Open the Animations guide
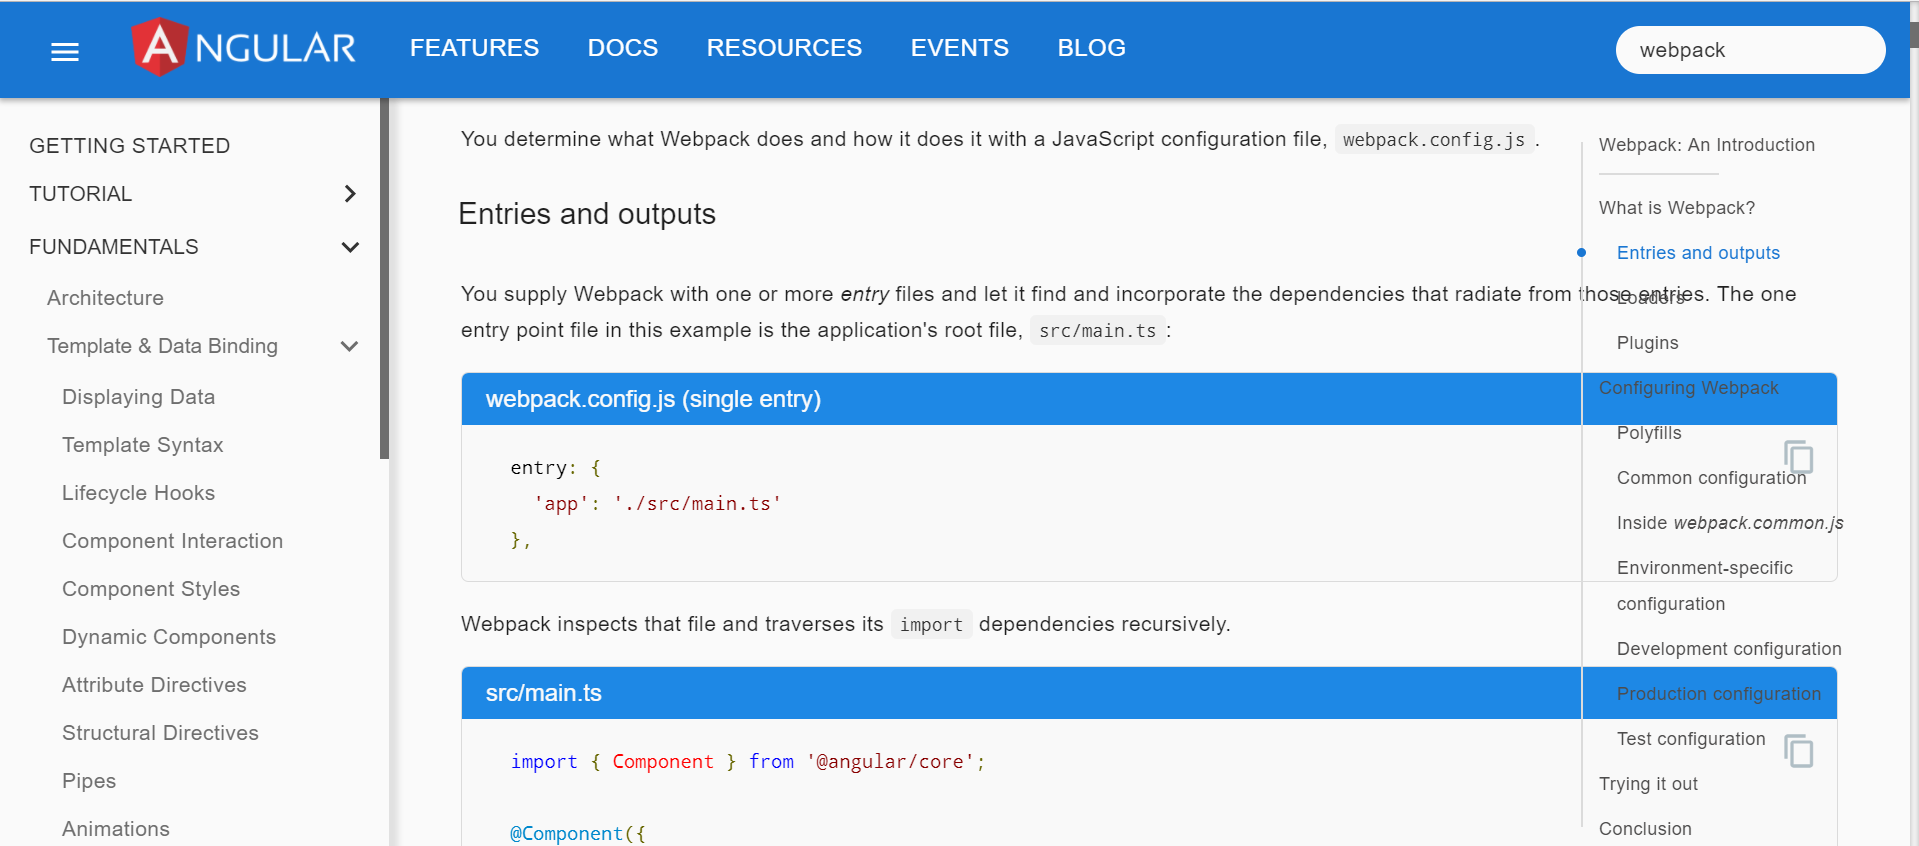The height and width of the screenshot is (846, 1919). (x=116, y=829)
